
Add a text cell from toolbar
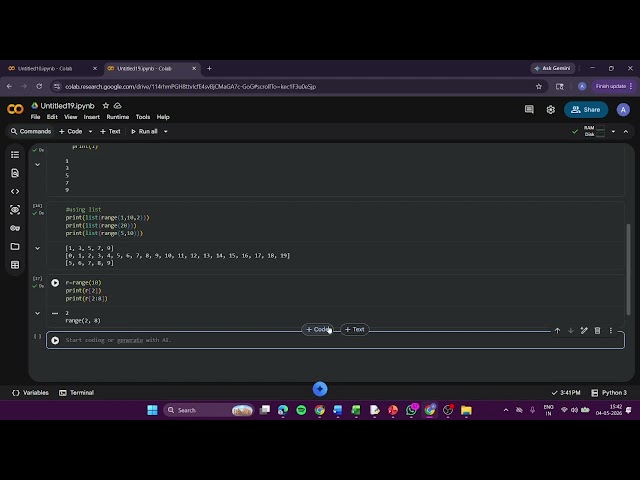pos(110,131)
